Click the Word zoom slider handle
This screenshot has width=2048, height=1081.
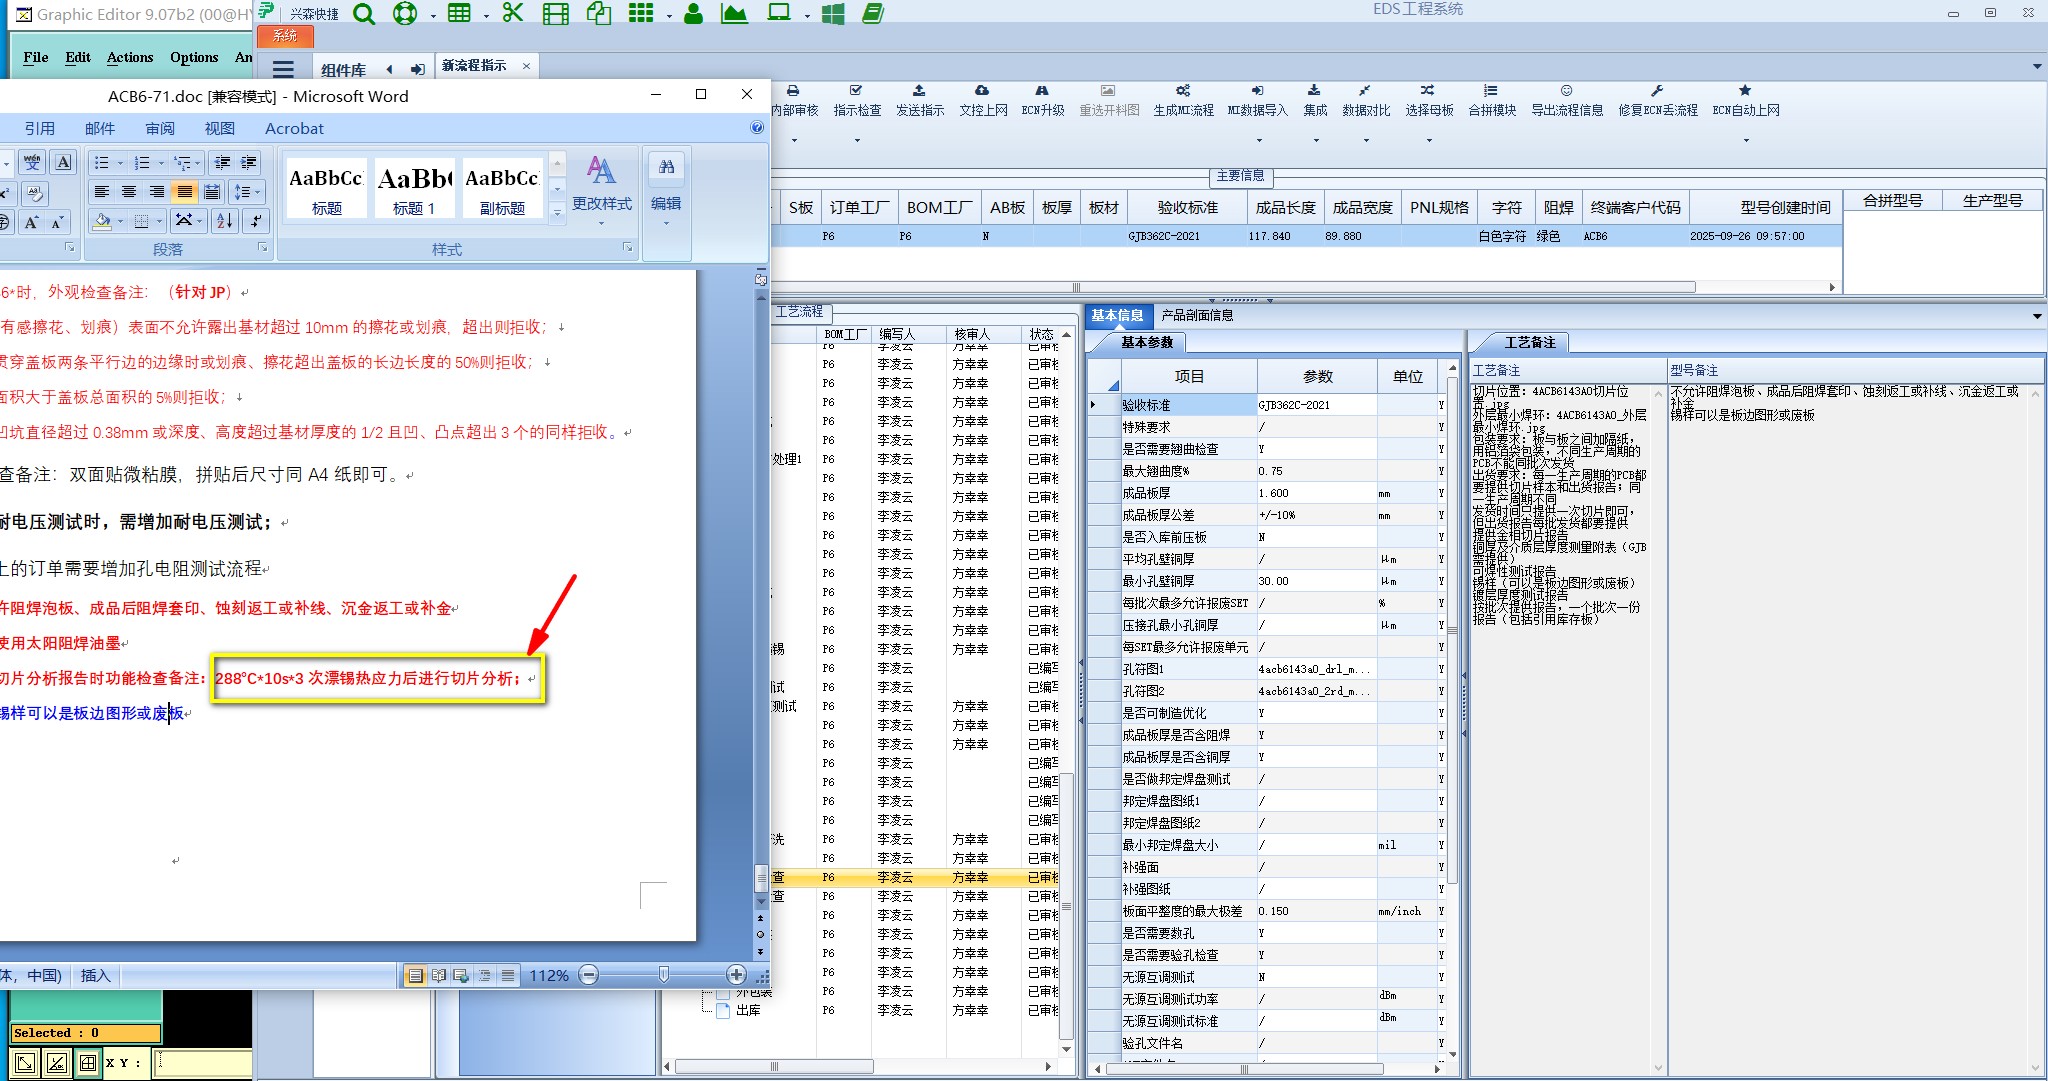[663, 975]
